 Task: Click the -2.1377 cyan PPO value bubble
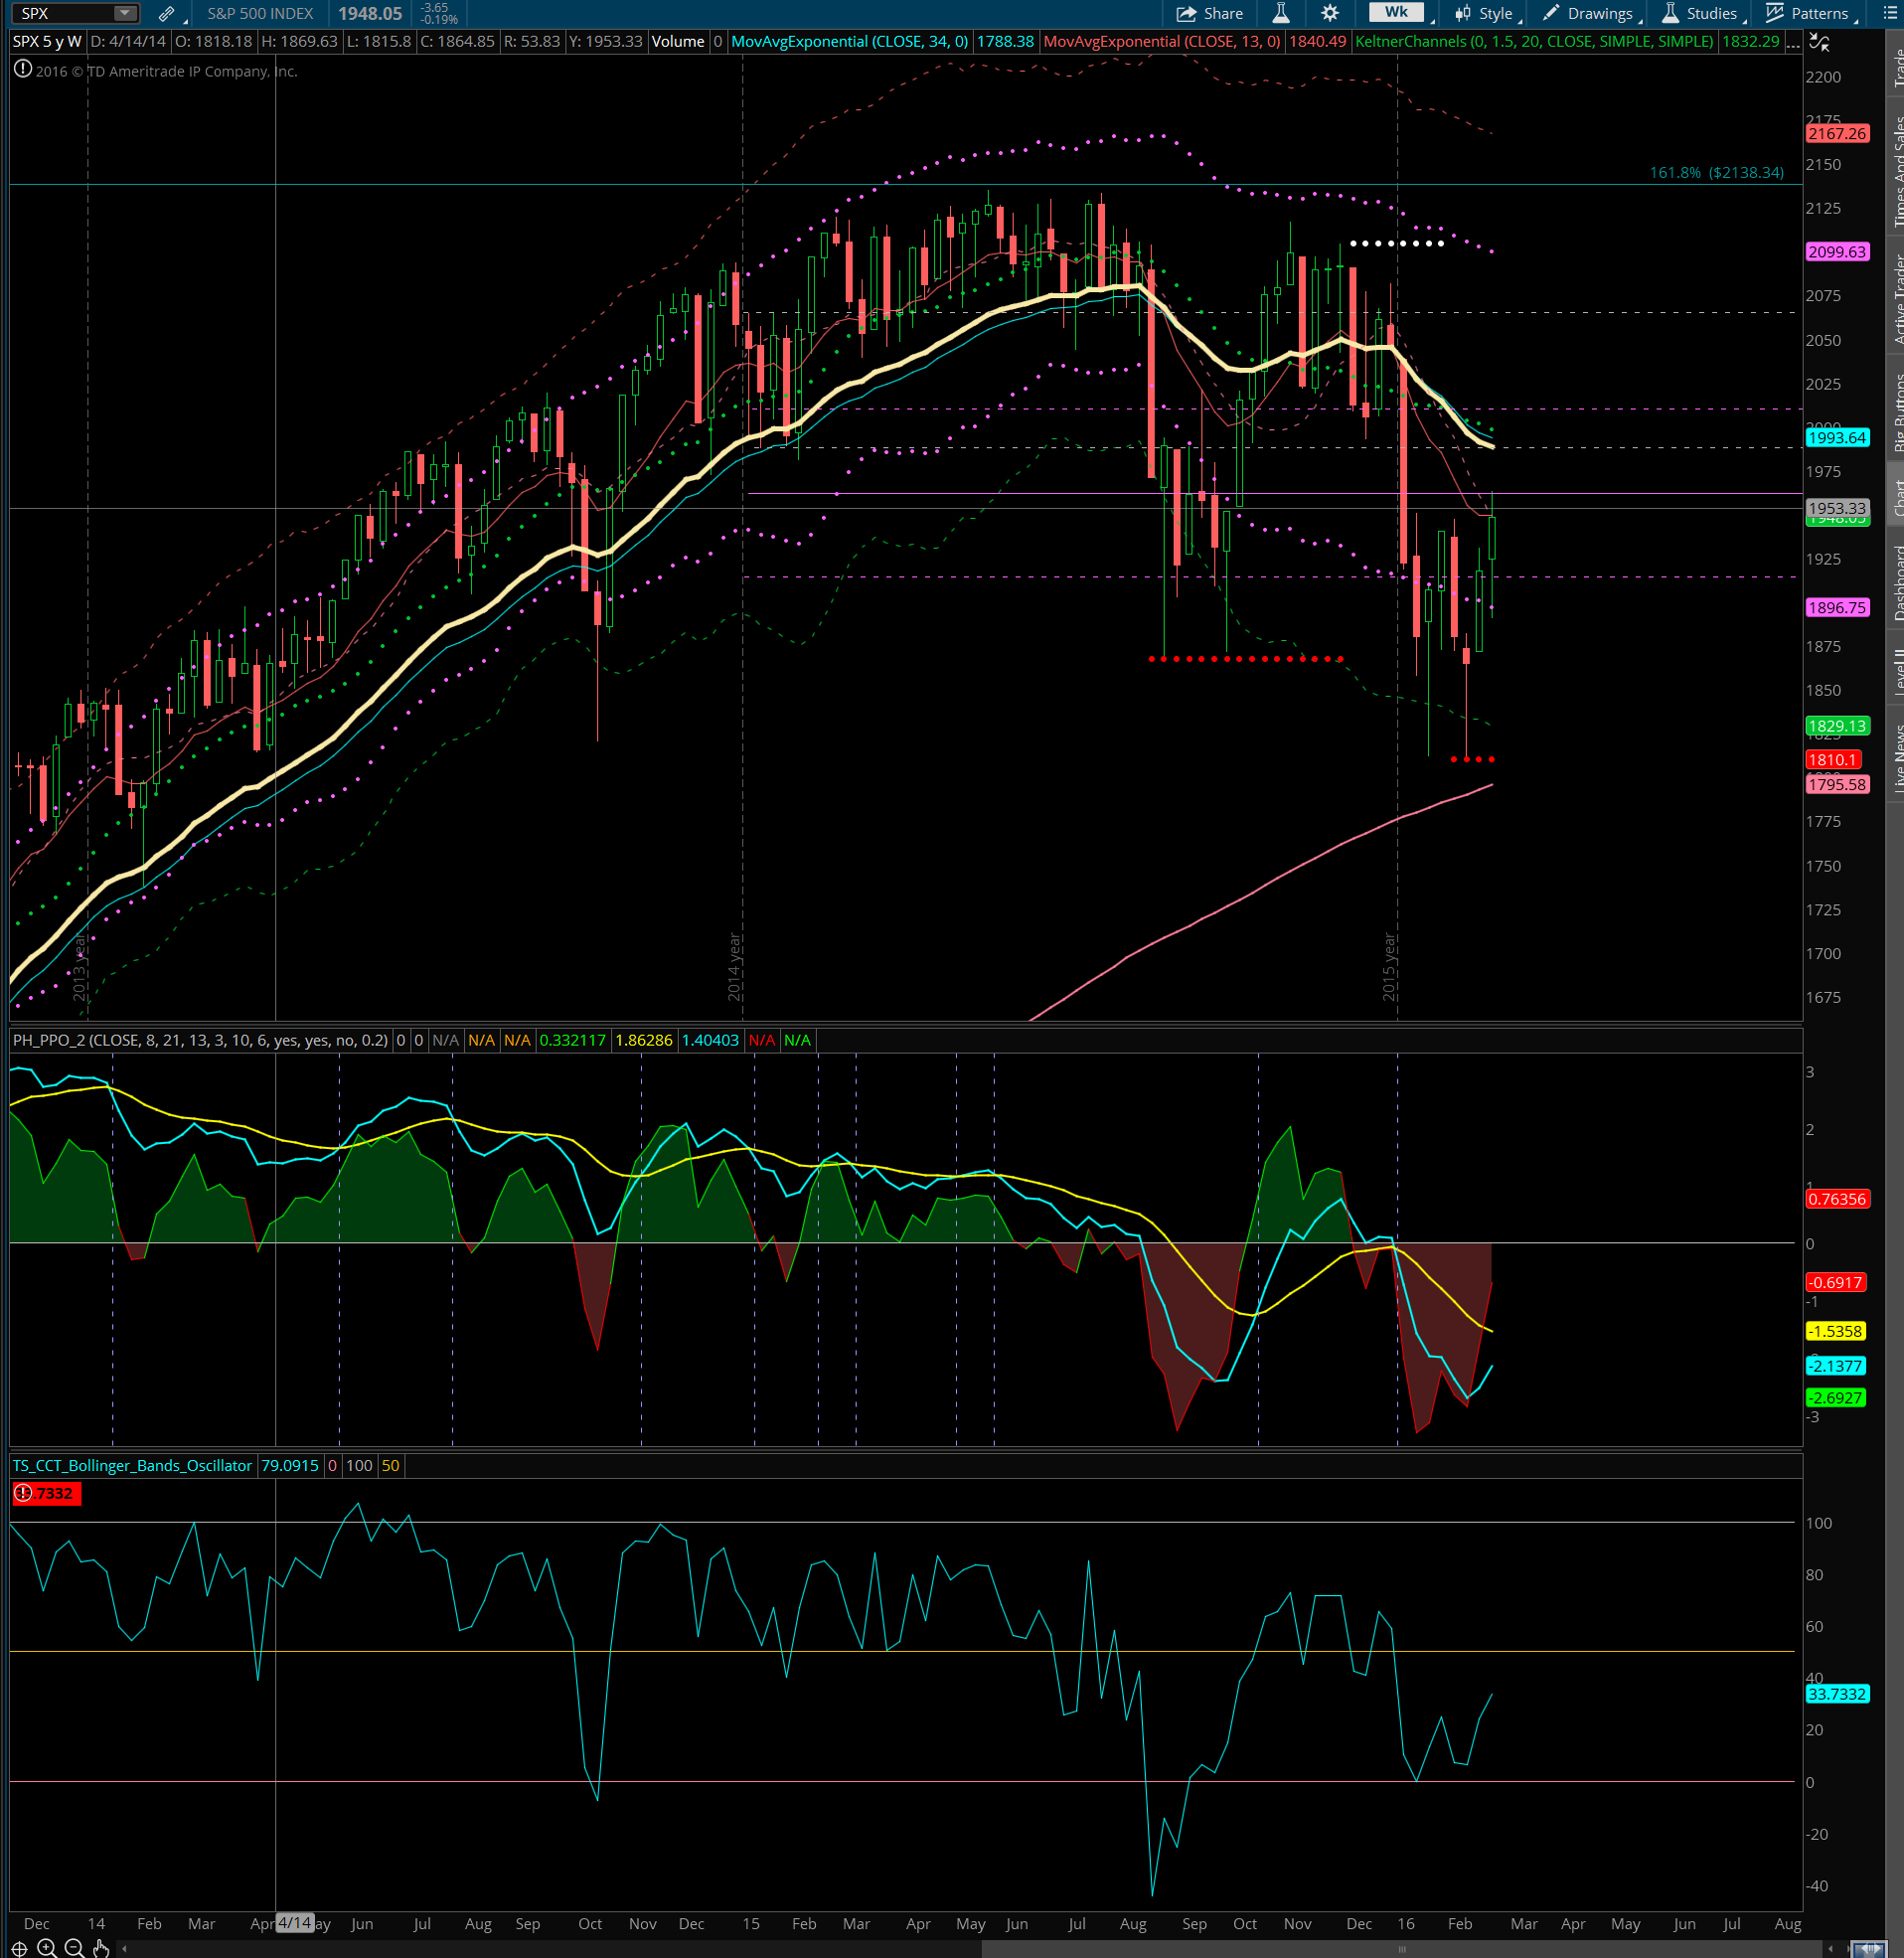click(1835, 1366)
